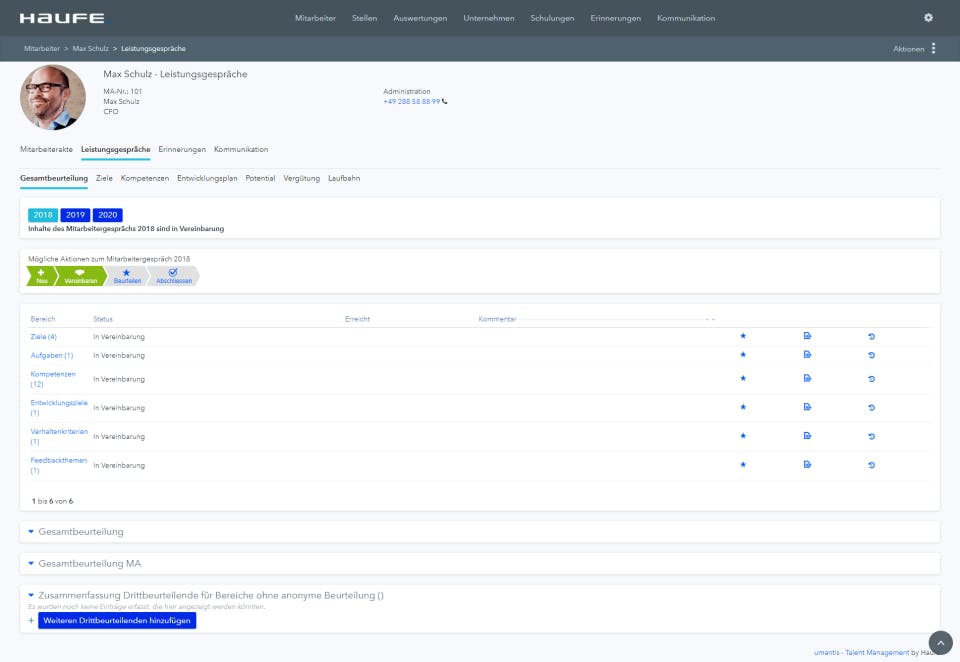Click the star icon in Aufgaben row

(743, 355)
